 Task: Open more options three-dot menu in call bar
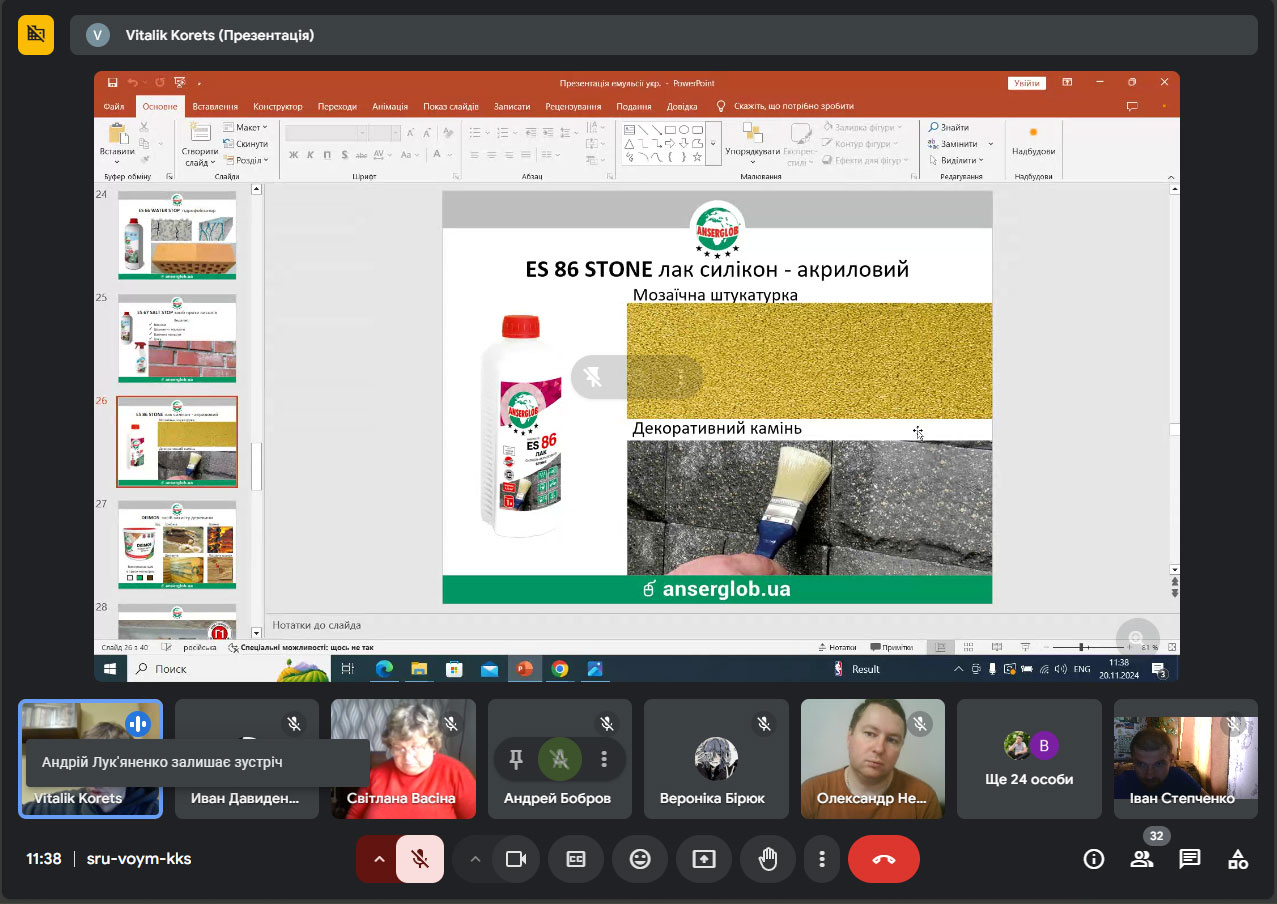(x=822, y=859)
